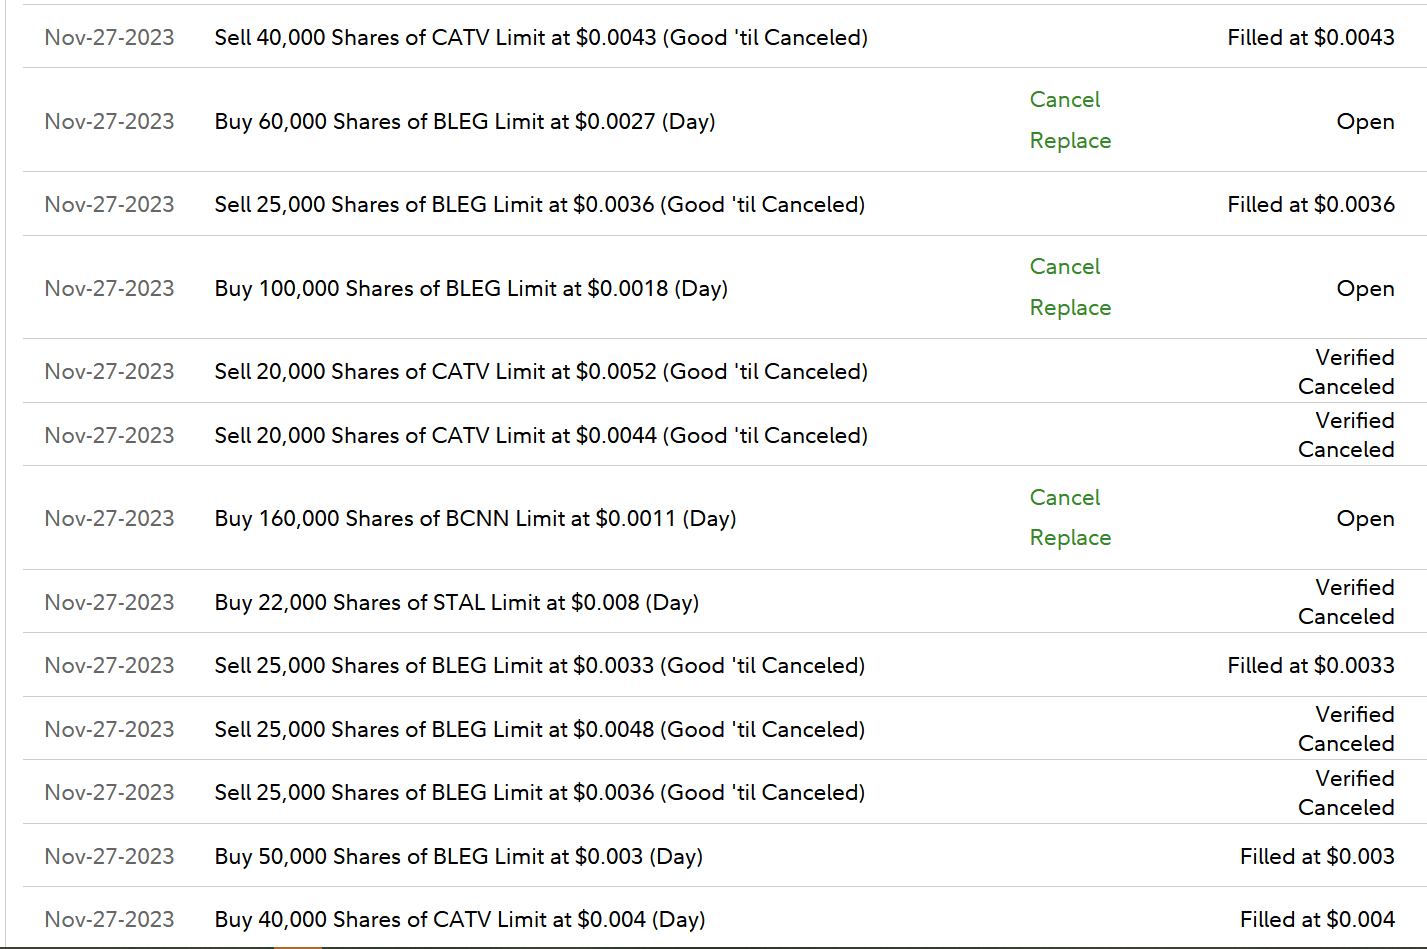Click the "Filled at $0.004" status

click(1317, 920)
